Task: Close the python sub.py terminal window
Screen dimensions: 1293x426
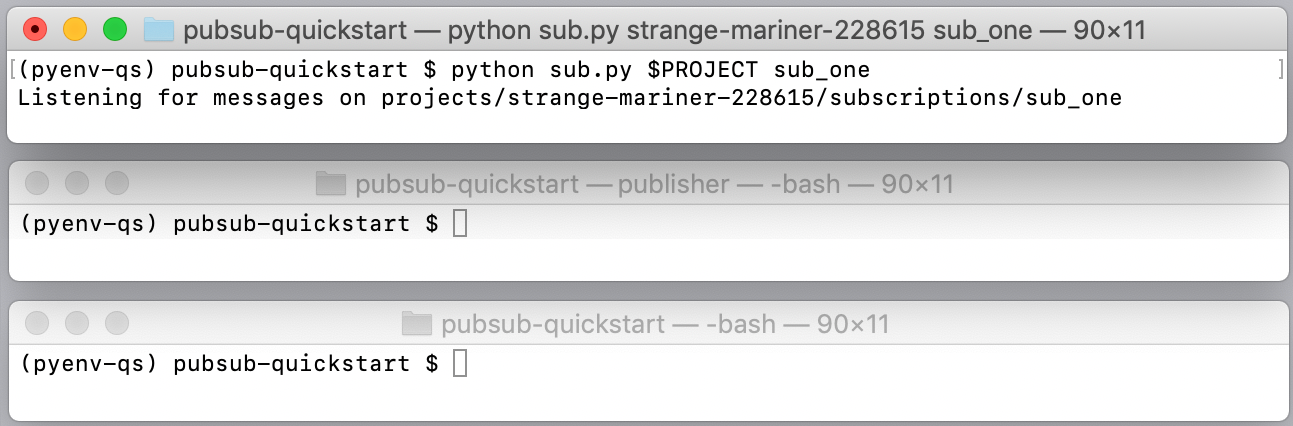Action: (35, 30)
